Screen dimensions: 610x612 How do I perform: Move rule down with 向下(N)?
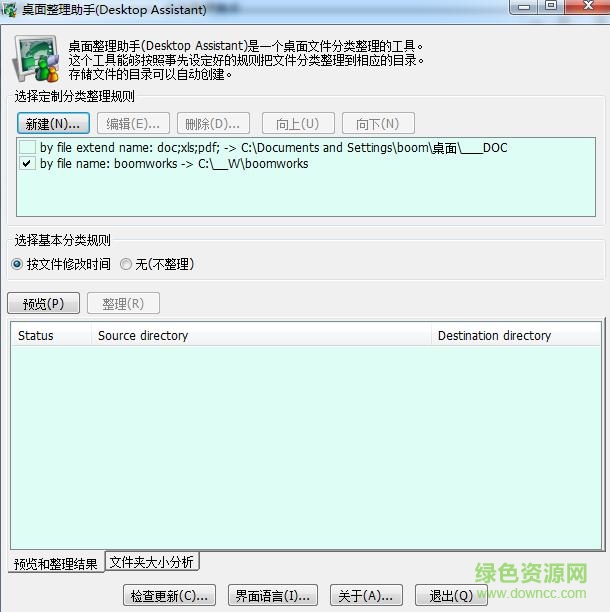click(x=378, y=124)
